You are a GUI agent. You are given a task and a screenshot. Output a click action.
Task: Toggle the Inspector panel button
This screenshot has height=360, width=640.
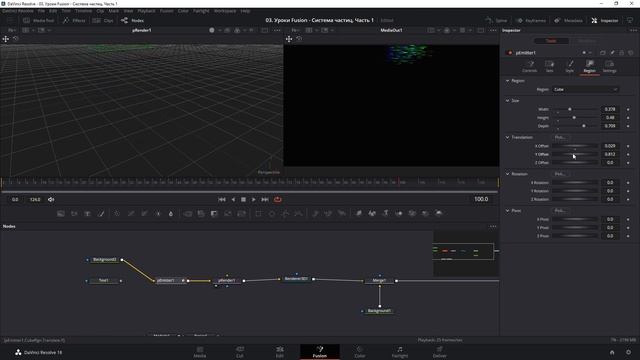tap(605, 20)
